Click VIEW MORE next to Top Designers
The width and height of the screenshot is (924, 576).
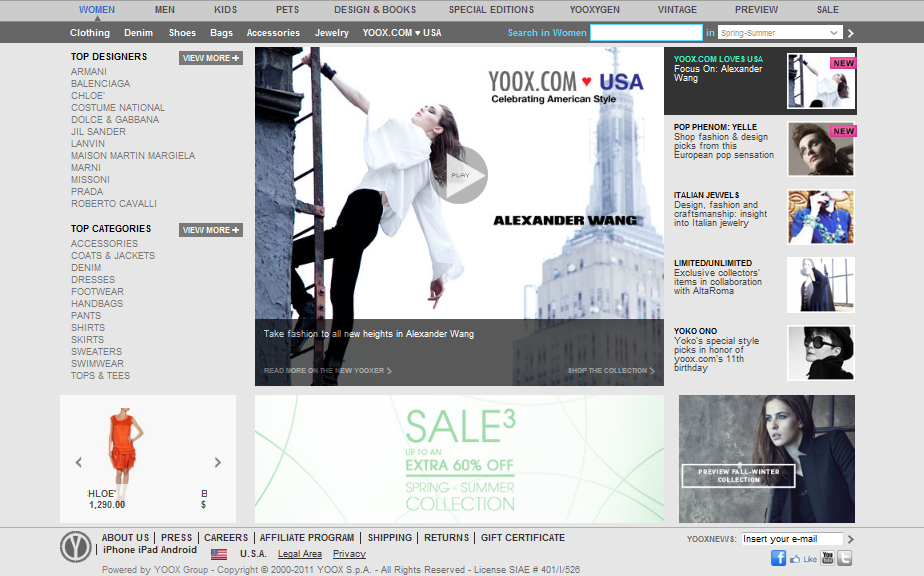(210, 58)
